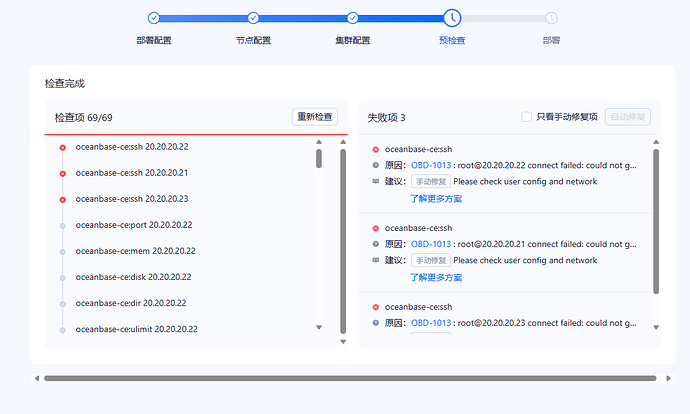Open OBD-1013 link for 20.20.20.23
Screen dimensions: 690x414
click(431, 323)
